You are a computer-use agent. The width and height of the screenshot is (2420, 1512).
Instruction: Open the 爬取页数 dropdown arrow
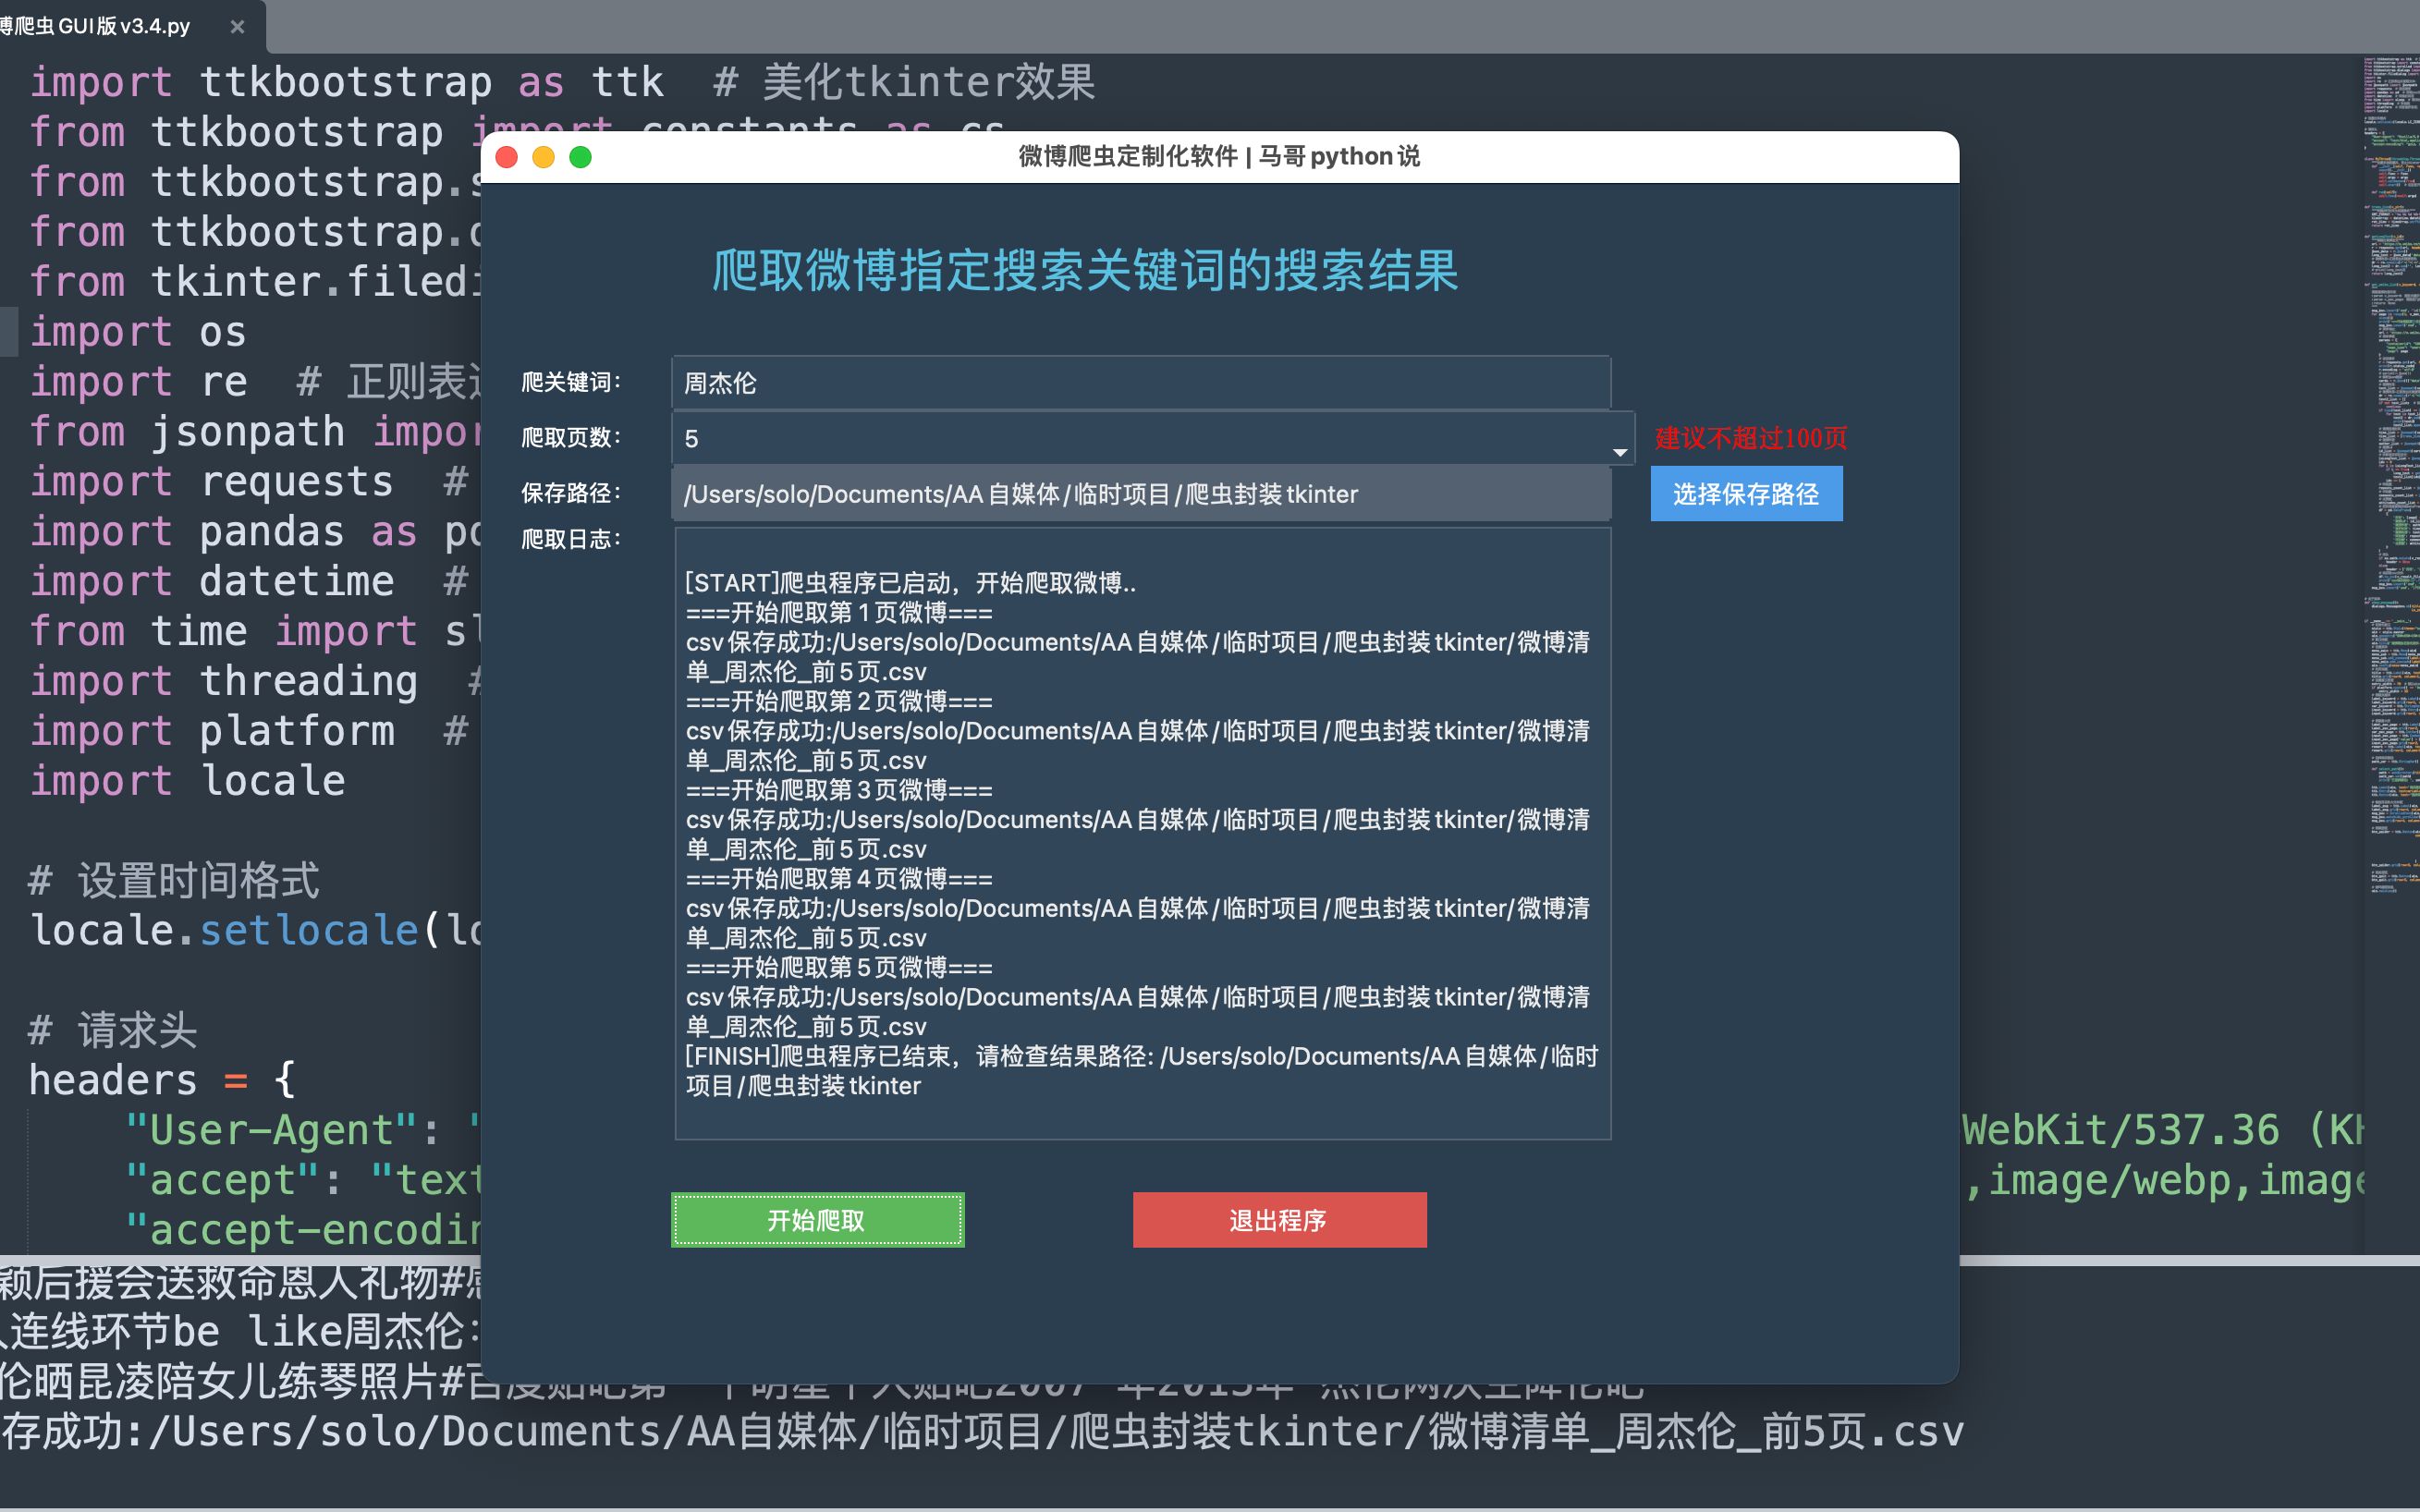[1619, 452]
